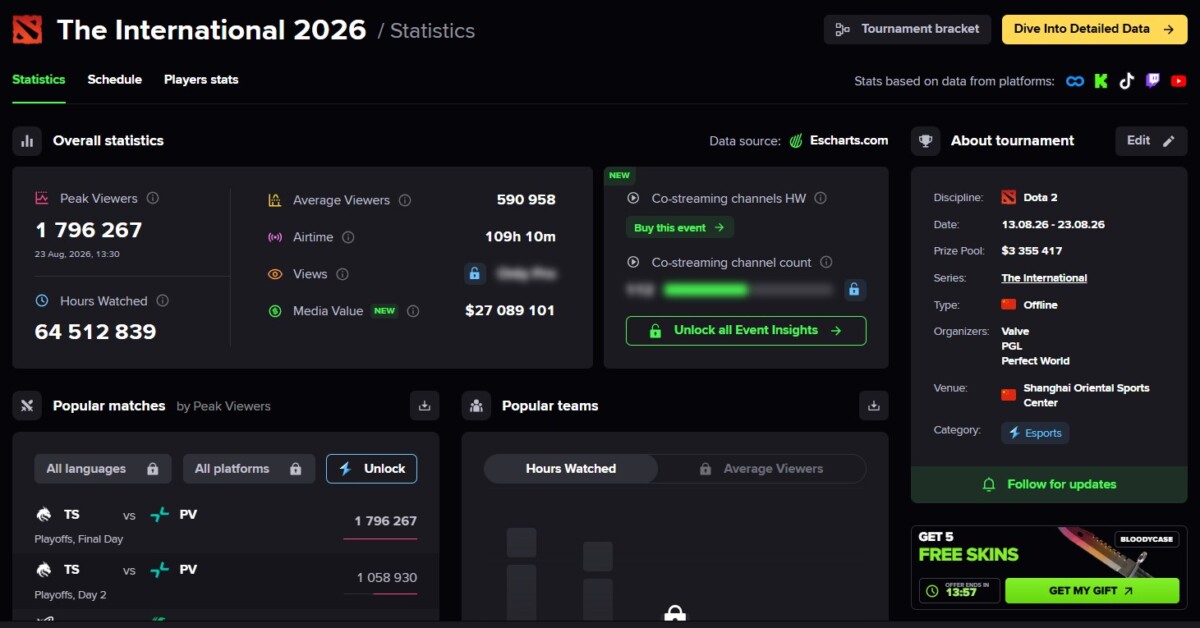
Task: Switch Popular teams to Hours Watched
Action: (571, 468)
